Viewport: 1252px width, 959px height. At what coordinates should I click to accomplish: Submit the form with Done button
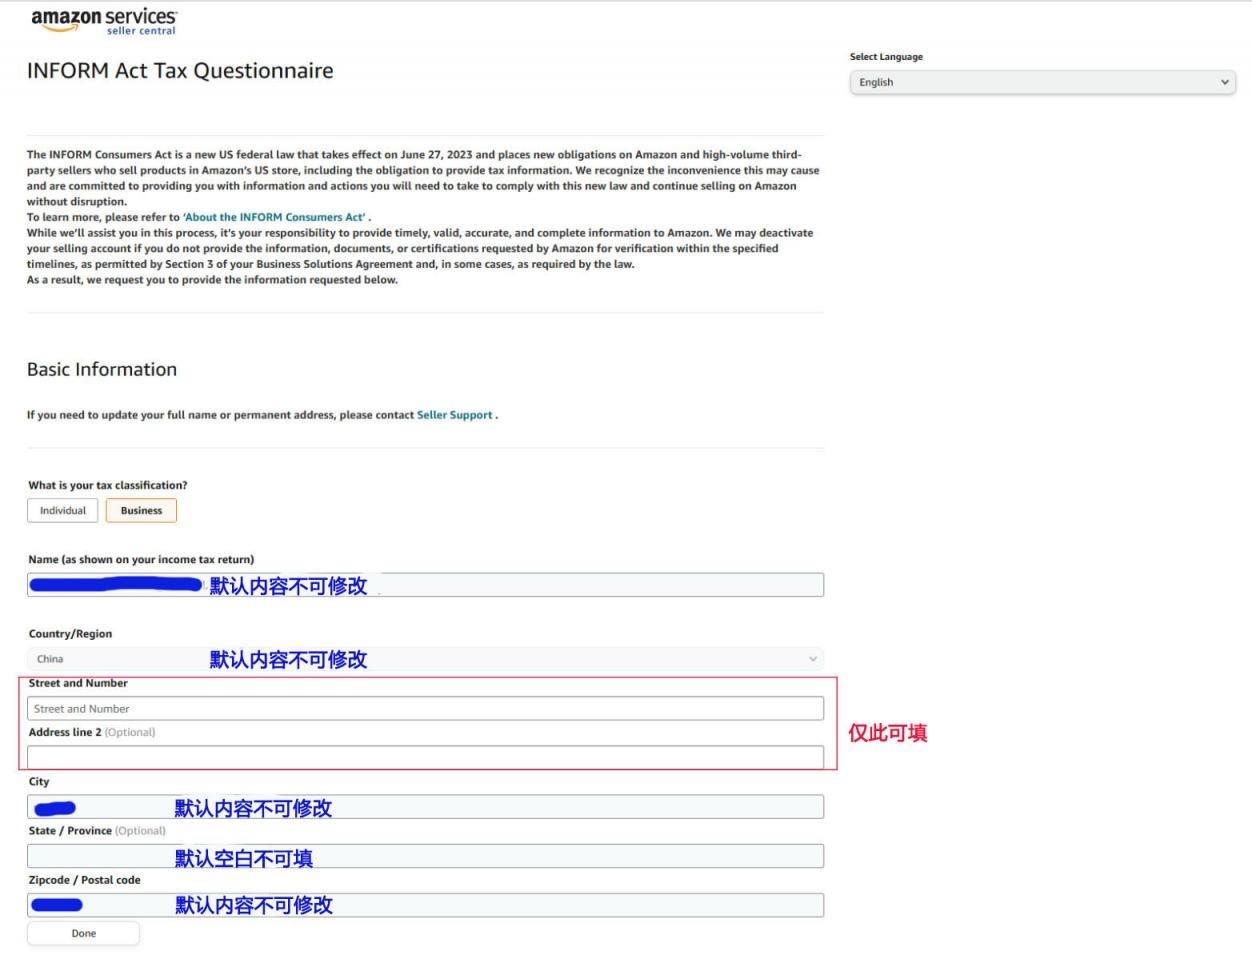coord(83,933)
